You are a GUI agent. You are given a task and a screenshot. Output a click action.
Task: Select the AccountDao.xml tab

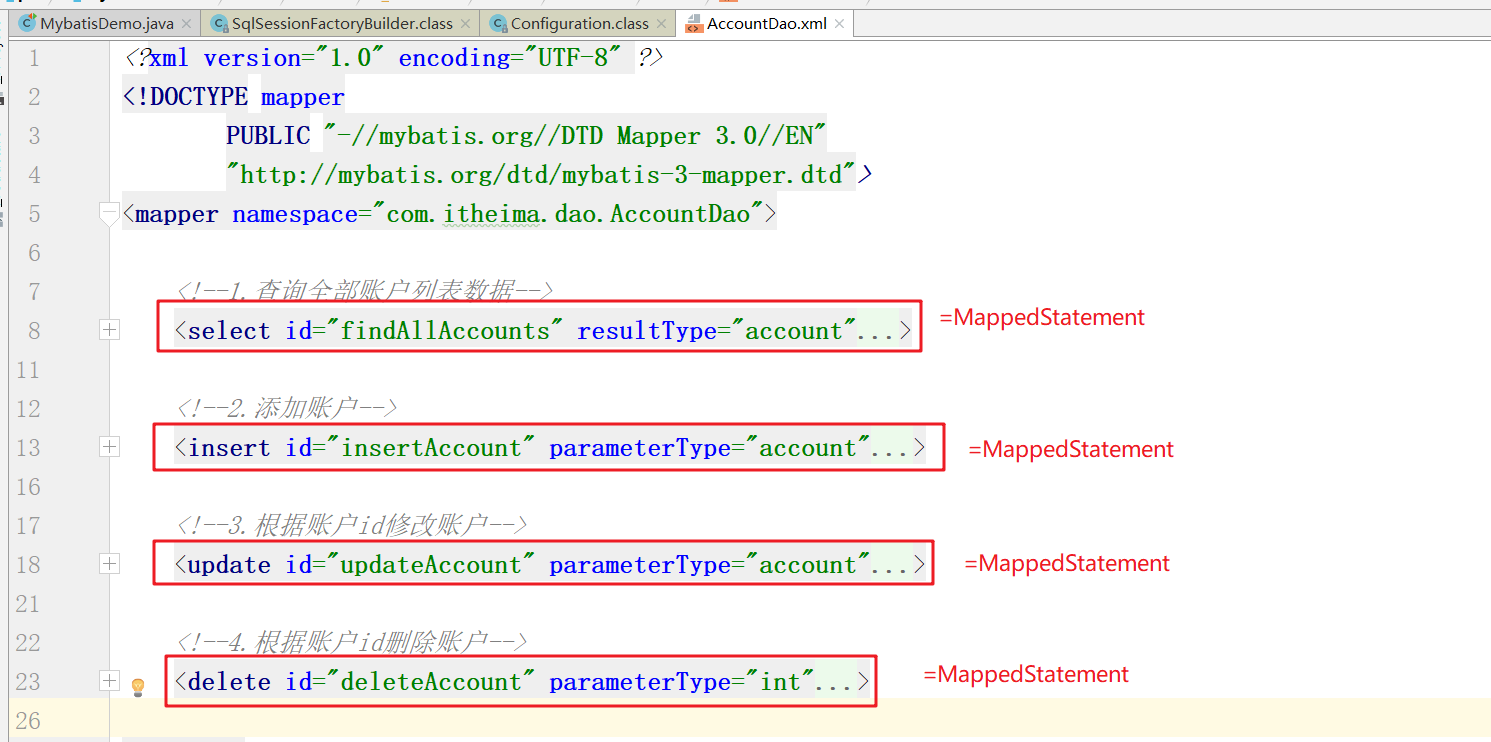(765, 23)
